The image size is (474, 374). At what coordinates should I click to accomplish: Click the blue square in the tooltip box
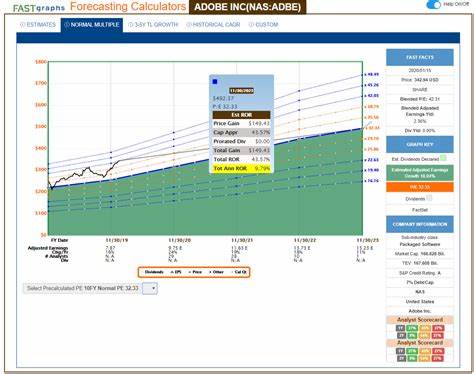215,82
